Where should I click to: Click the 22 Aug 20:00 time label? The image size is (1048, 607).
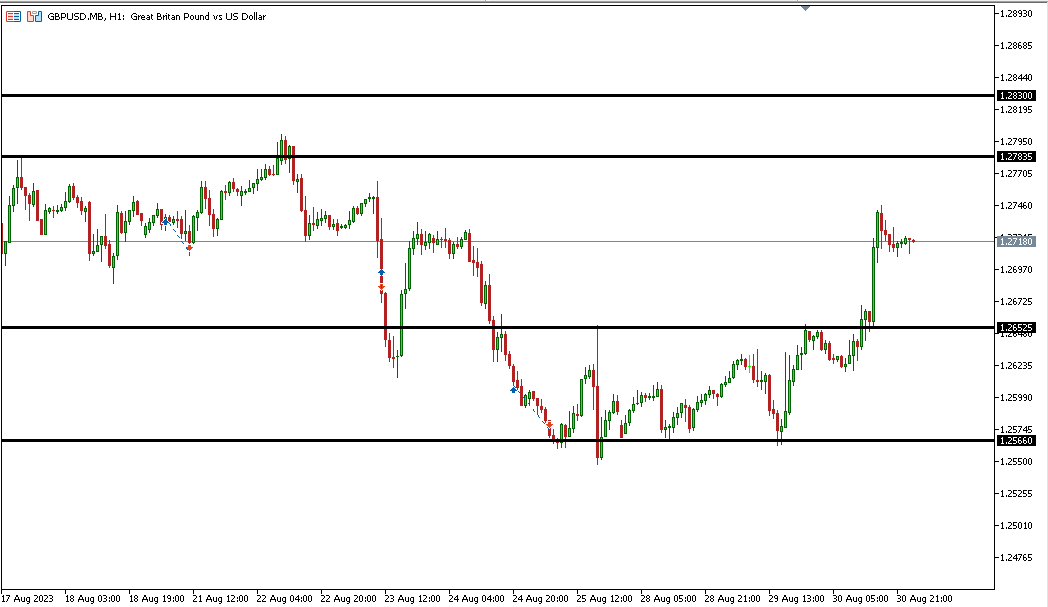tap(349, 598)
